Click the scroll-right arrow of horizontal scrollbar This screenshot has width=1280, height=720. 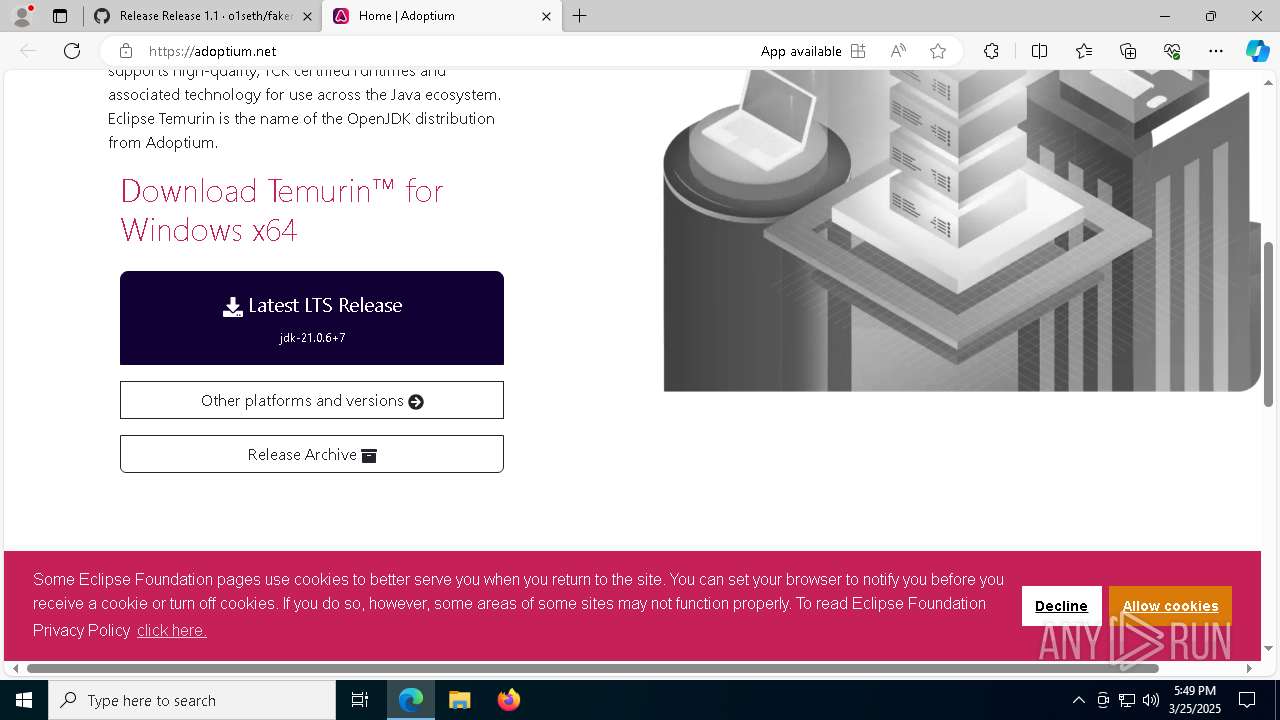point(1249,668)
